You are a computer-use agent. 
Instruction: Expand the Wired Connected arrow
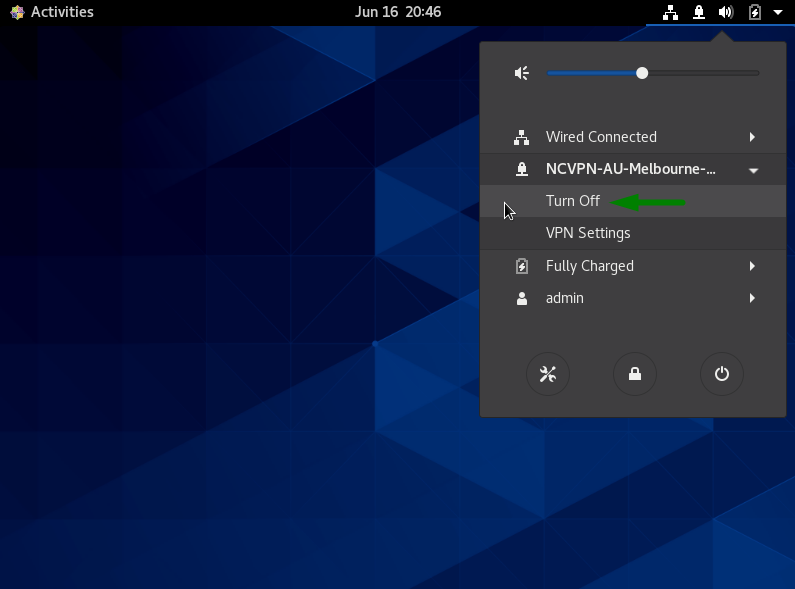coord(752,137)
